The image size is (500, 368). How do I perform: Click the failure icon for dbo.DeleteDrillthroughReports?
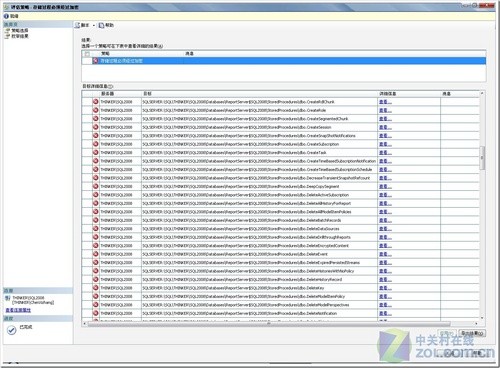click(96, 237)
